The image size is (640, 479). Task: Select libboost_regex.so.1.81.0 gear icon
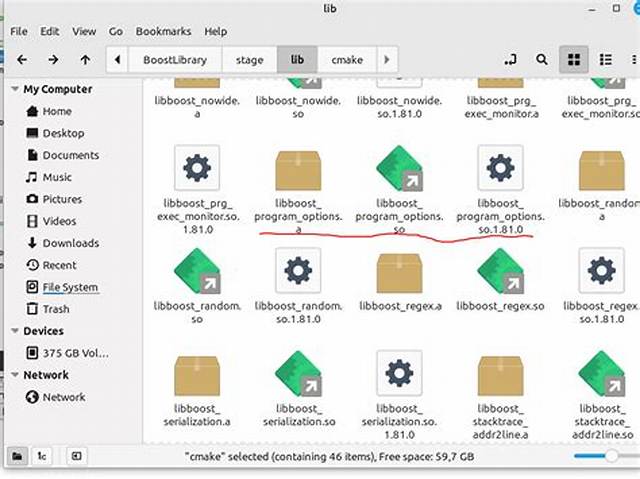[602, 271]
